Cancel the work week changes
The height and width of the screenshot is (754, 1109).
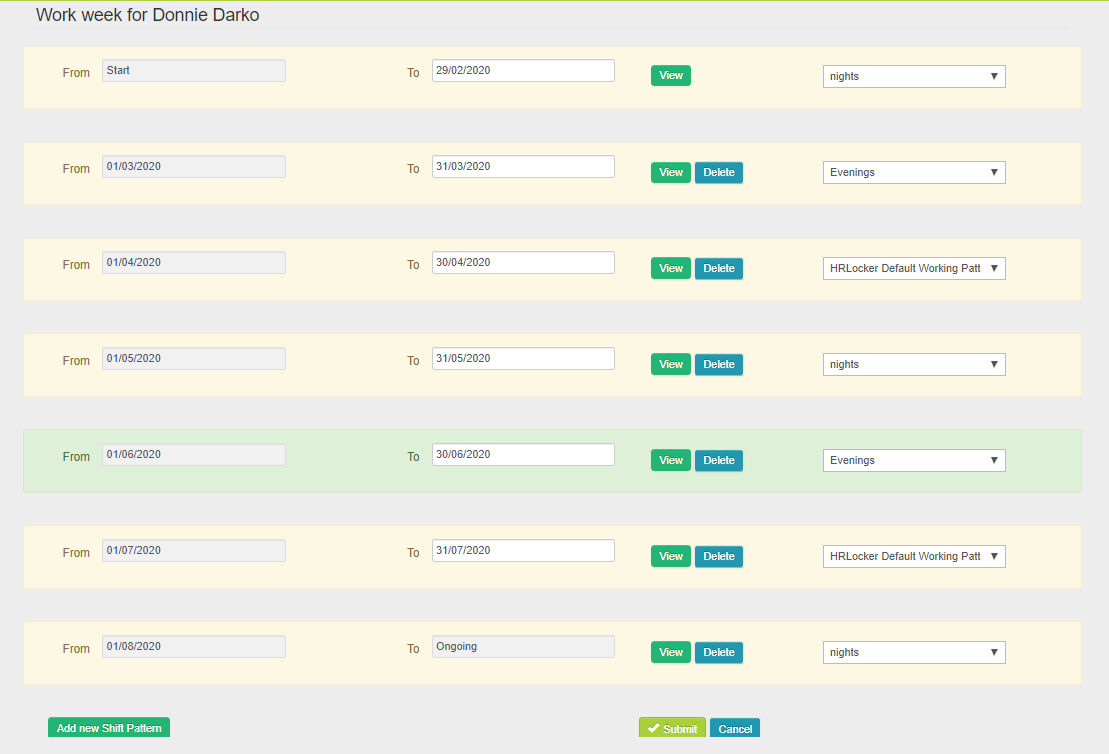pos(734,728)
